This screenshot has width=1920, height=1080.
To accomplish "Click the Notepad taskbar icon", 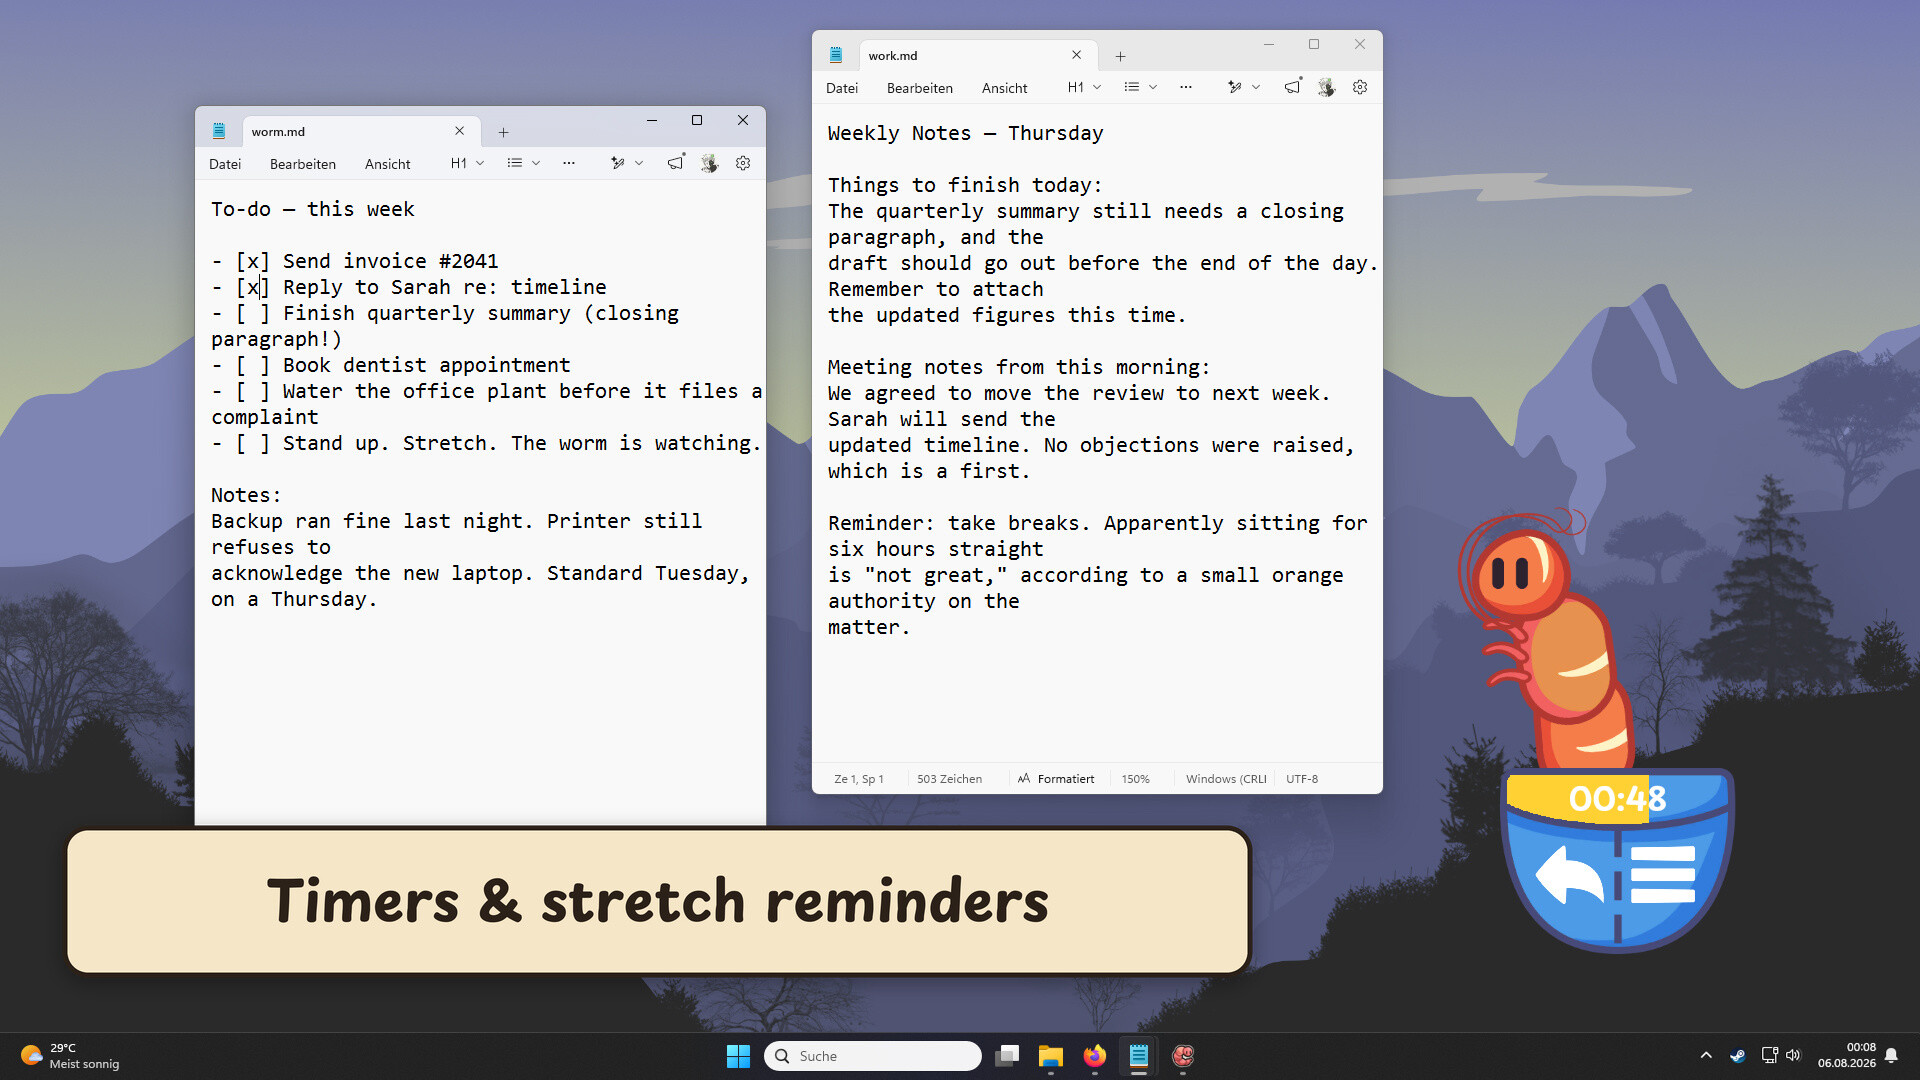I will click(x=1139, y=1056).
